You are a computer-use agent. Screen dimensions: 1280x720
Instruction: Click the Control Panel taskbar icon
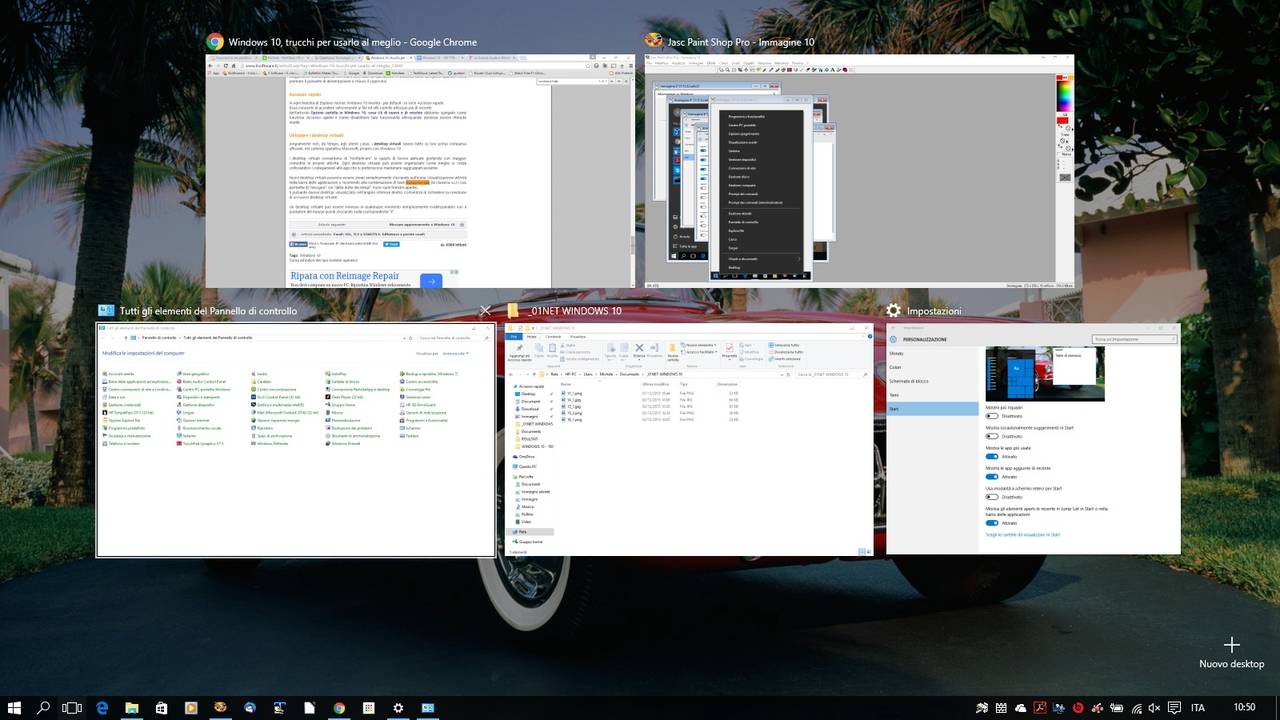click(428, 707)
